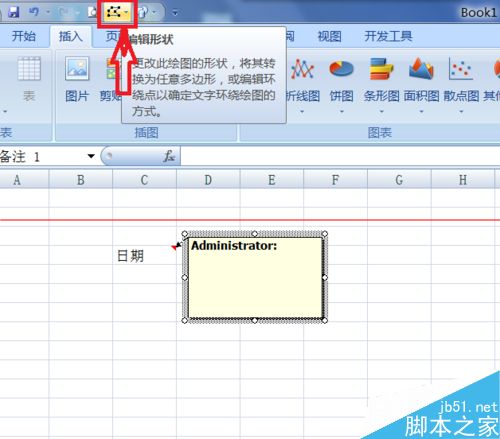Open the 开发工具 ribbon tab
The image size is (500, 439).
388,36
